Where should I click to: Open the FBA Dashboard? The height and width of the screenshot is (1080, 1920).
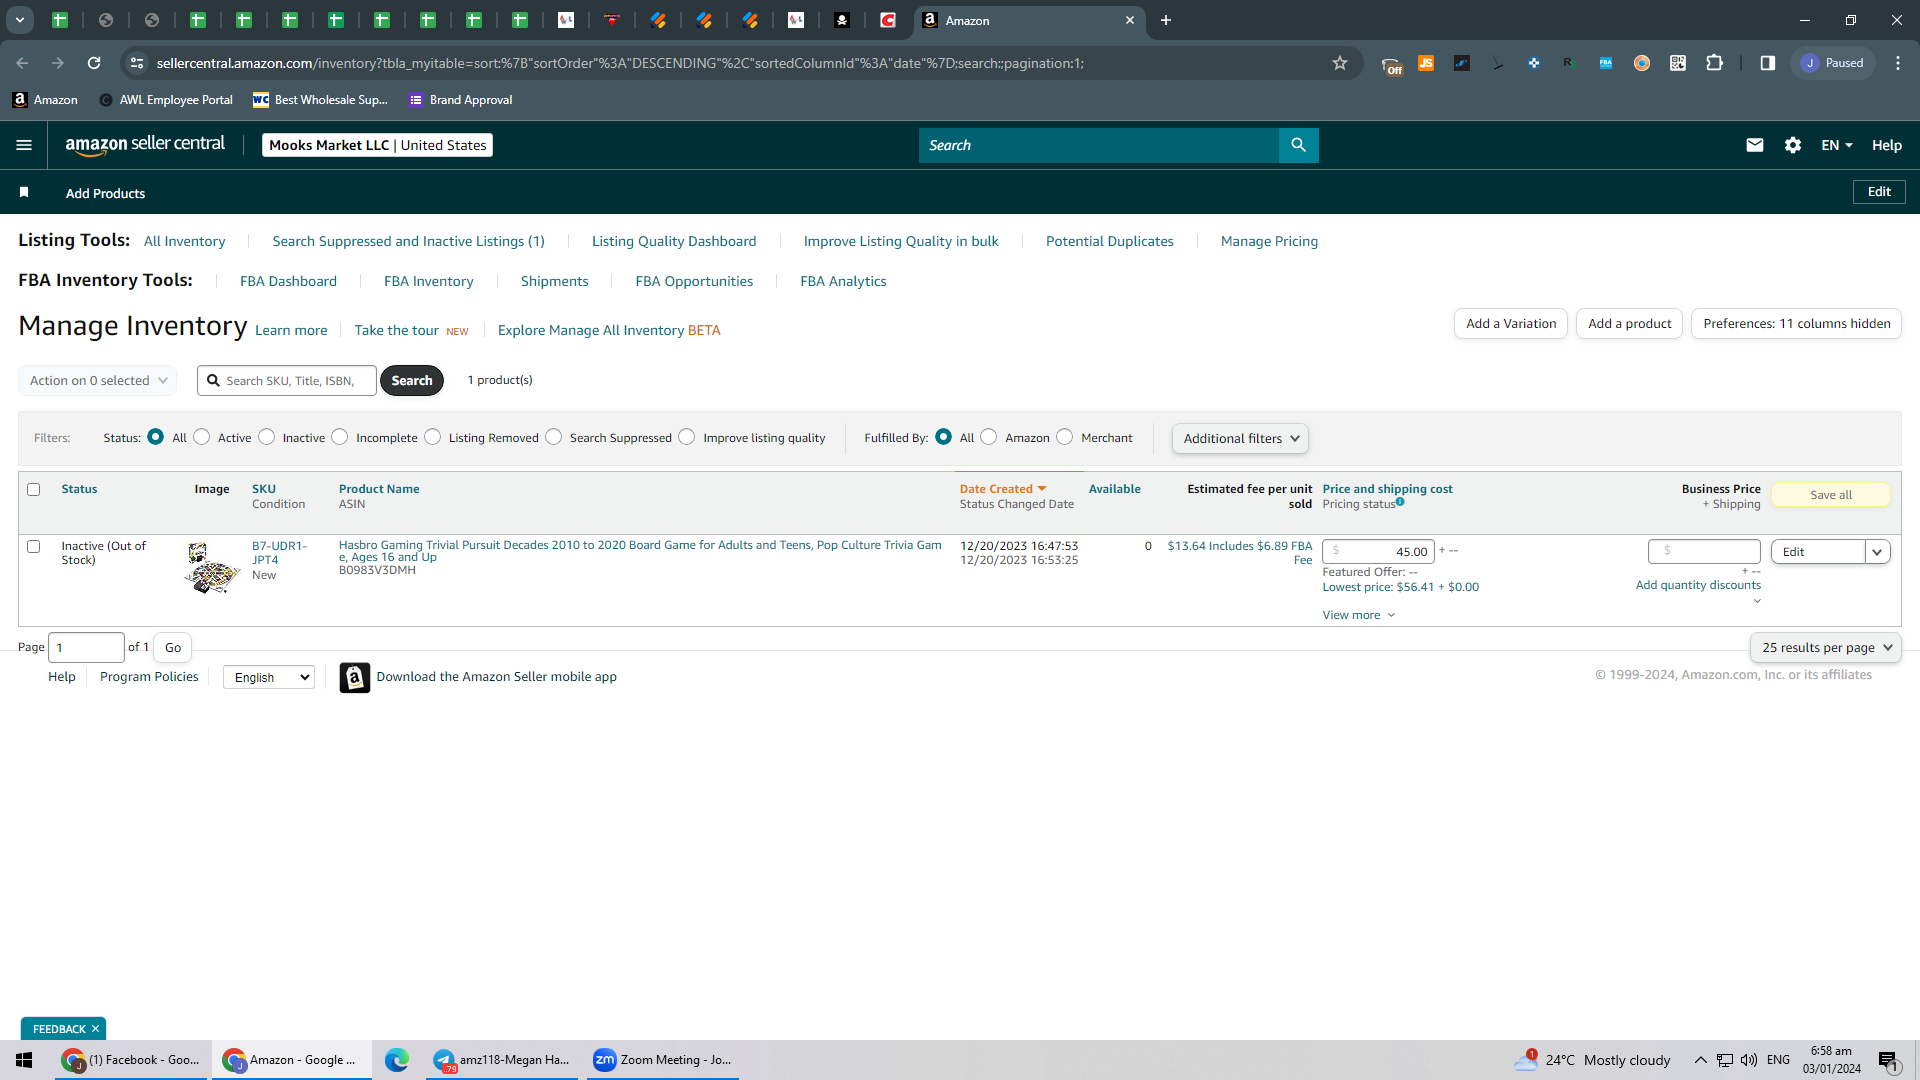[288, 281]
